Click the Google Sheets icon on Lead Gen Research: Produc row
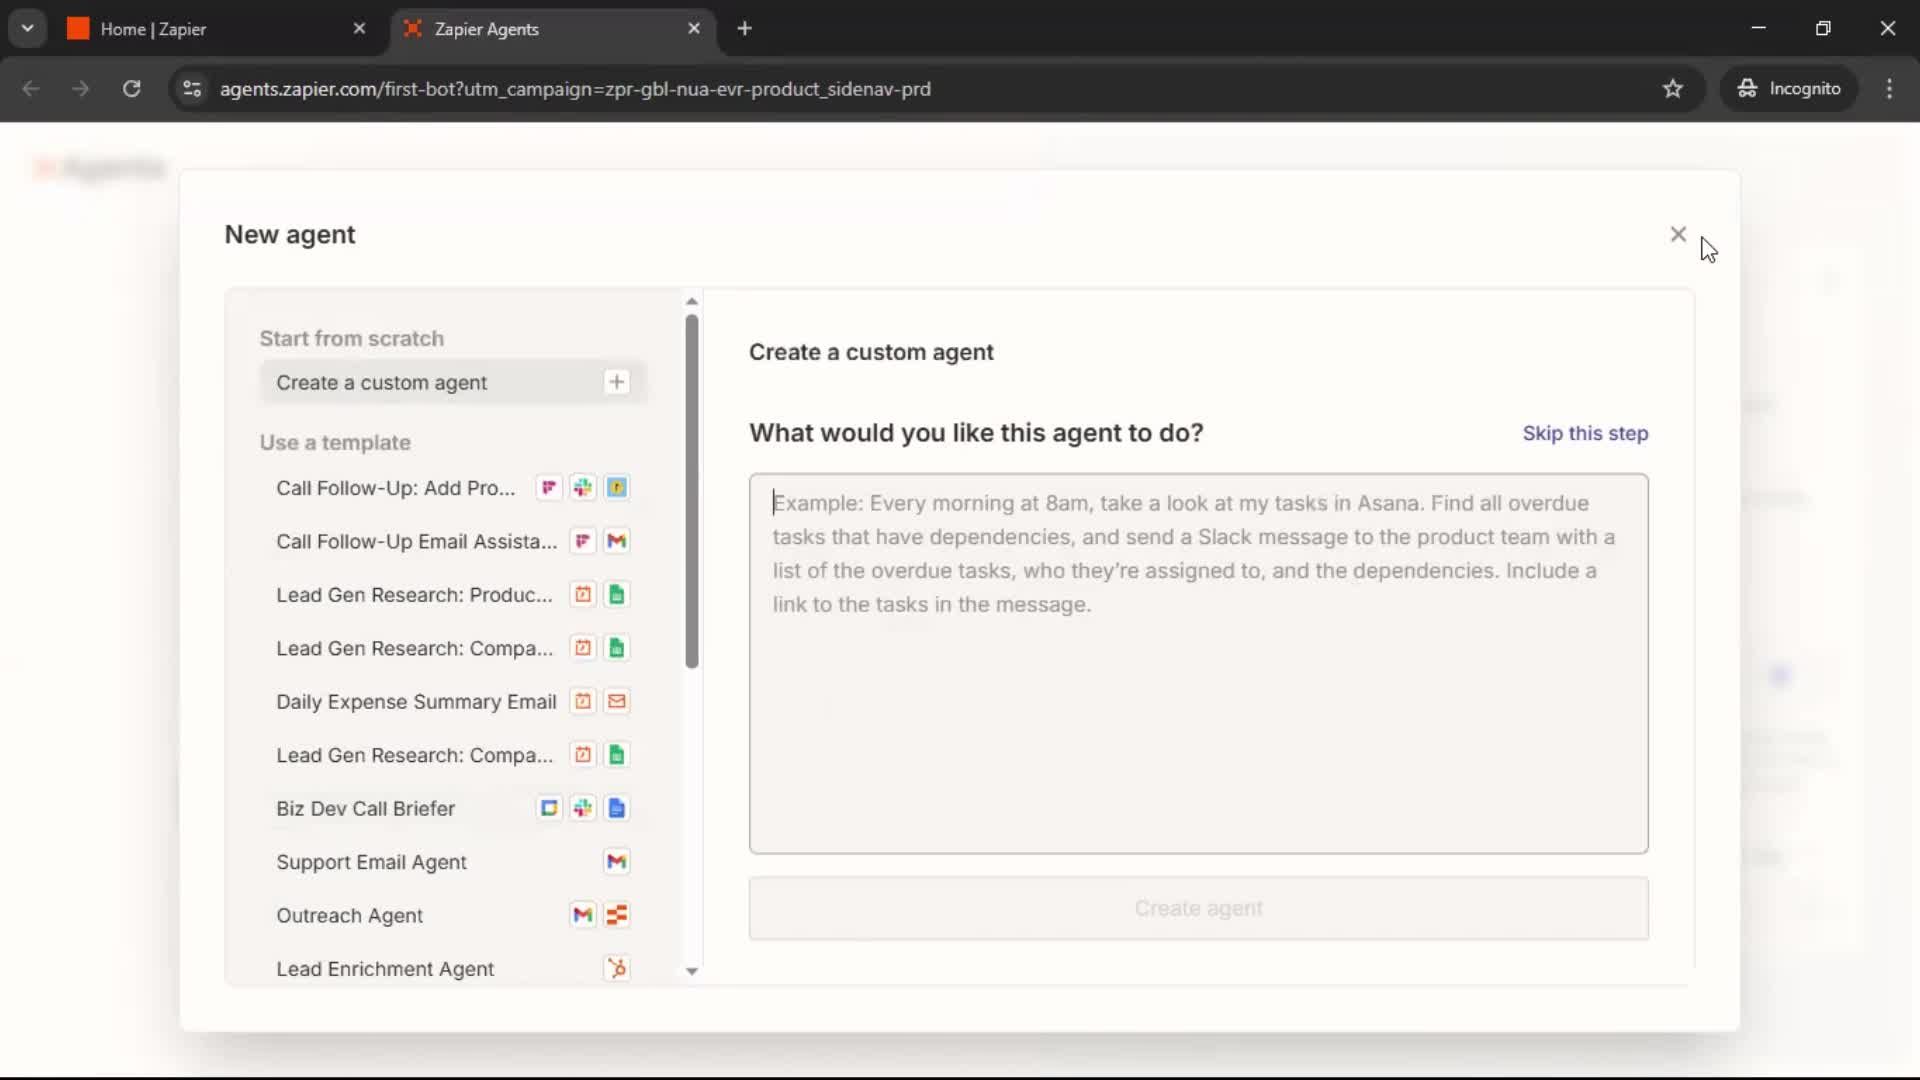 click(617, 594)
